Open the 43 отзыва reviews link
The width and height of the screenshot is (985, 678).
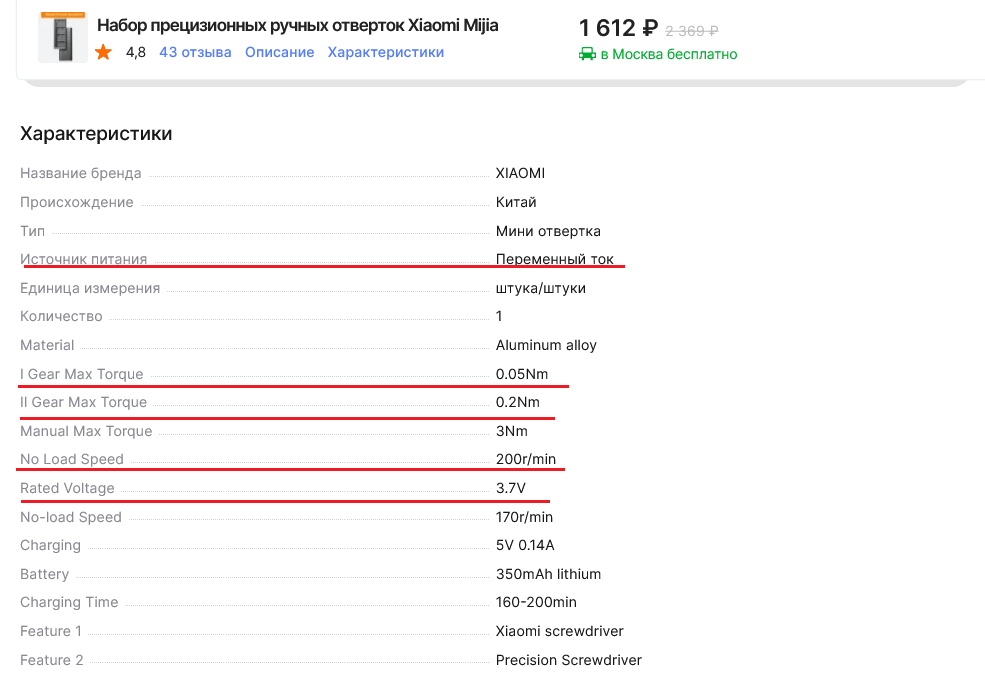[x=195, y=52]
